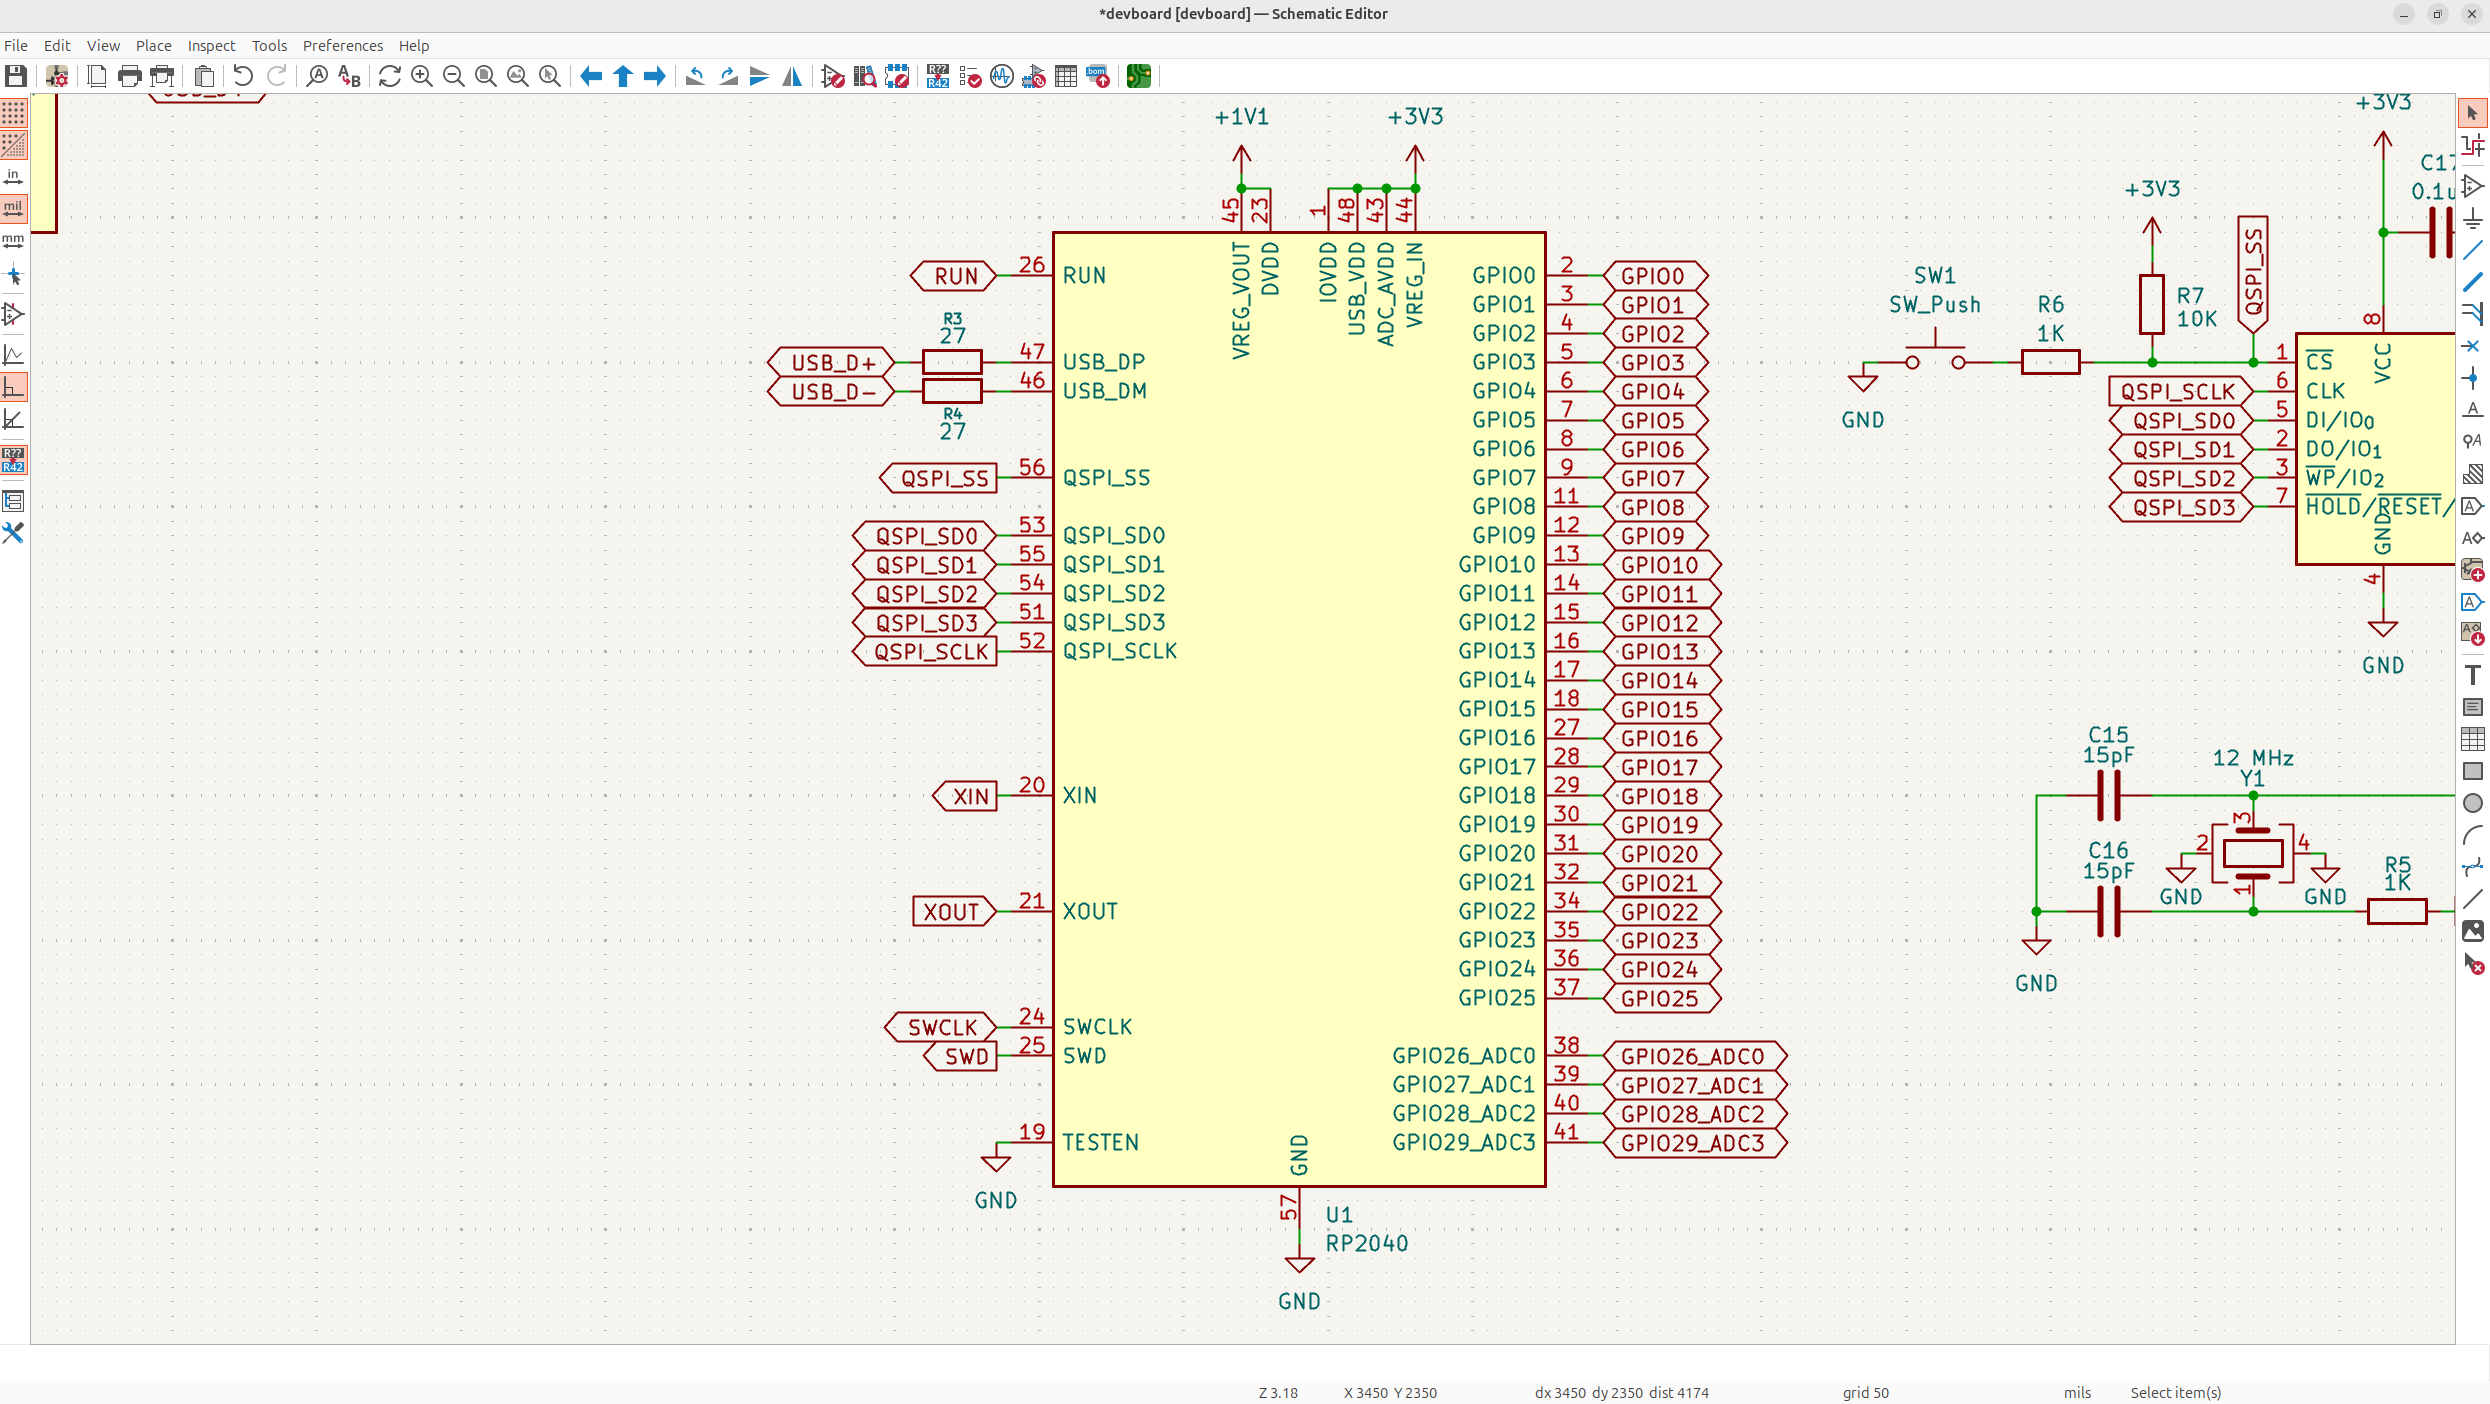Click the Save schematic icon
Image resolution: width=2490 pixels, height=1404 pixels.
15,76
